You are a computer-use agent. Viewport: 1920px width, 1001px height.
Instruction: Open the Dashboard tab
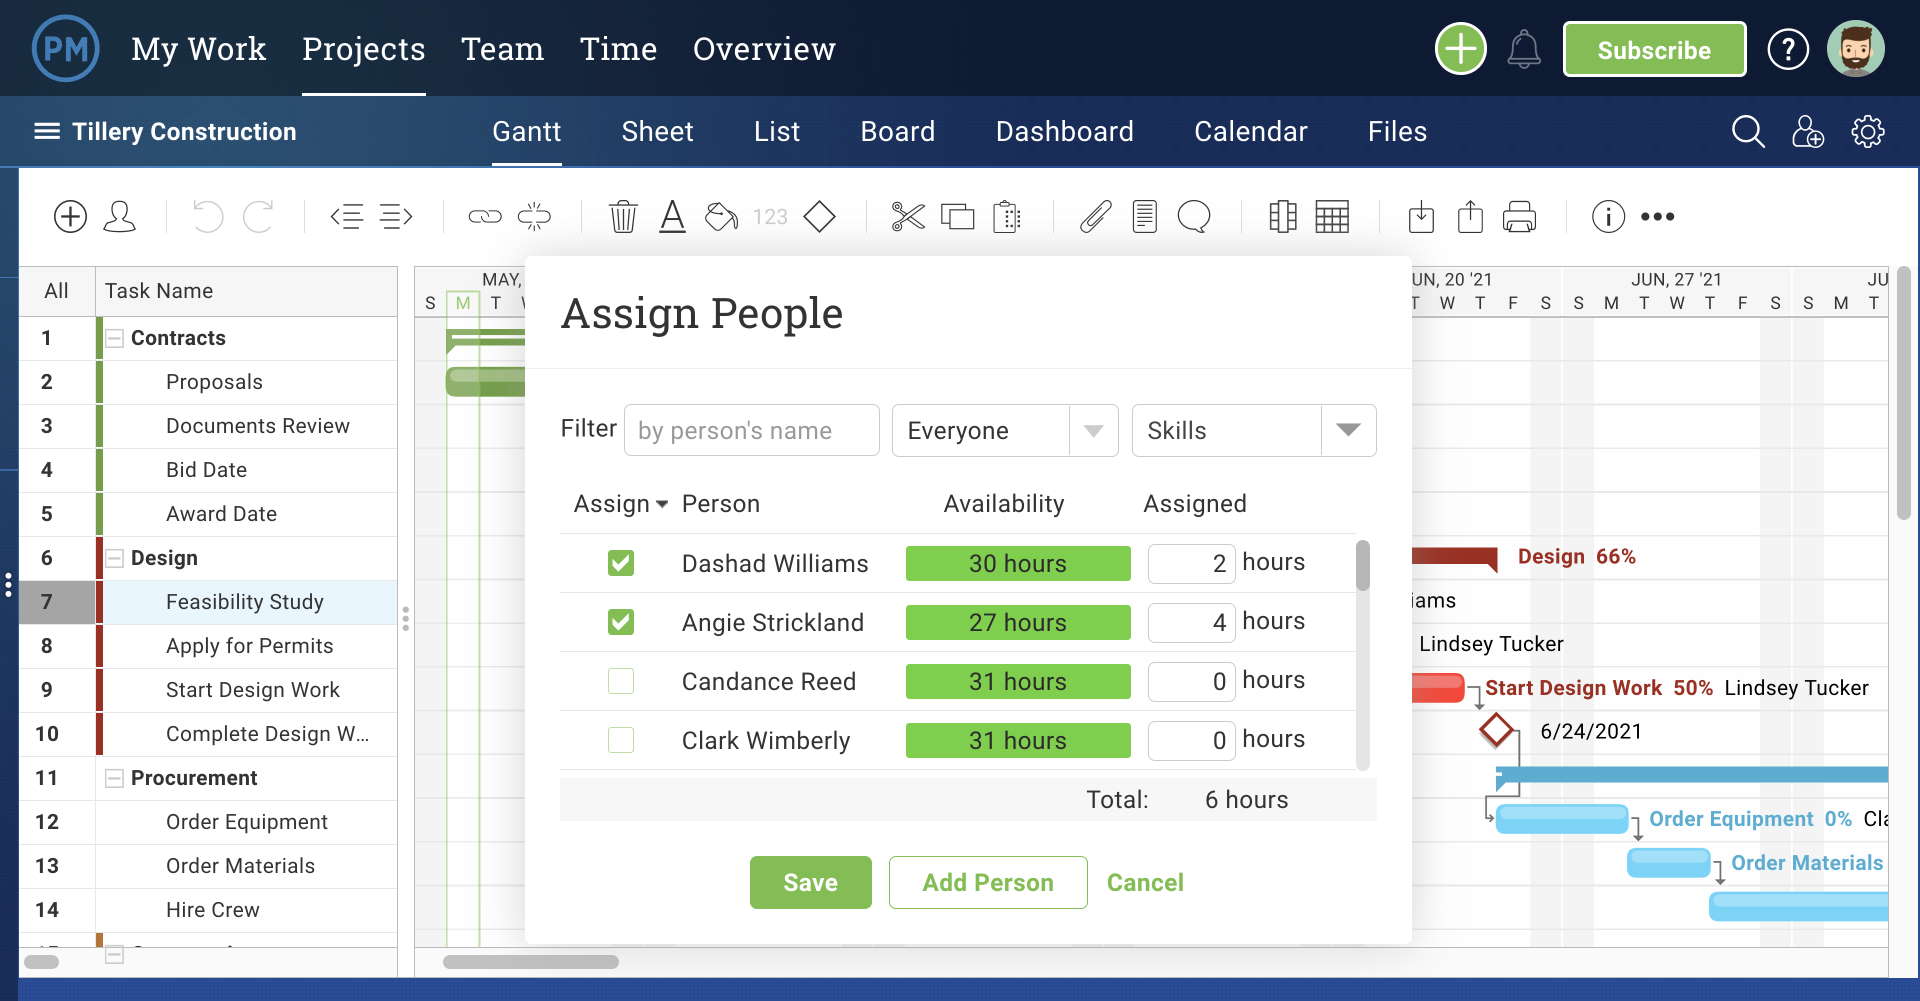click(1064, 131)
